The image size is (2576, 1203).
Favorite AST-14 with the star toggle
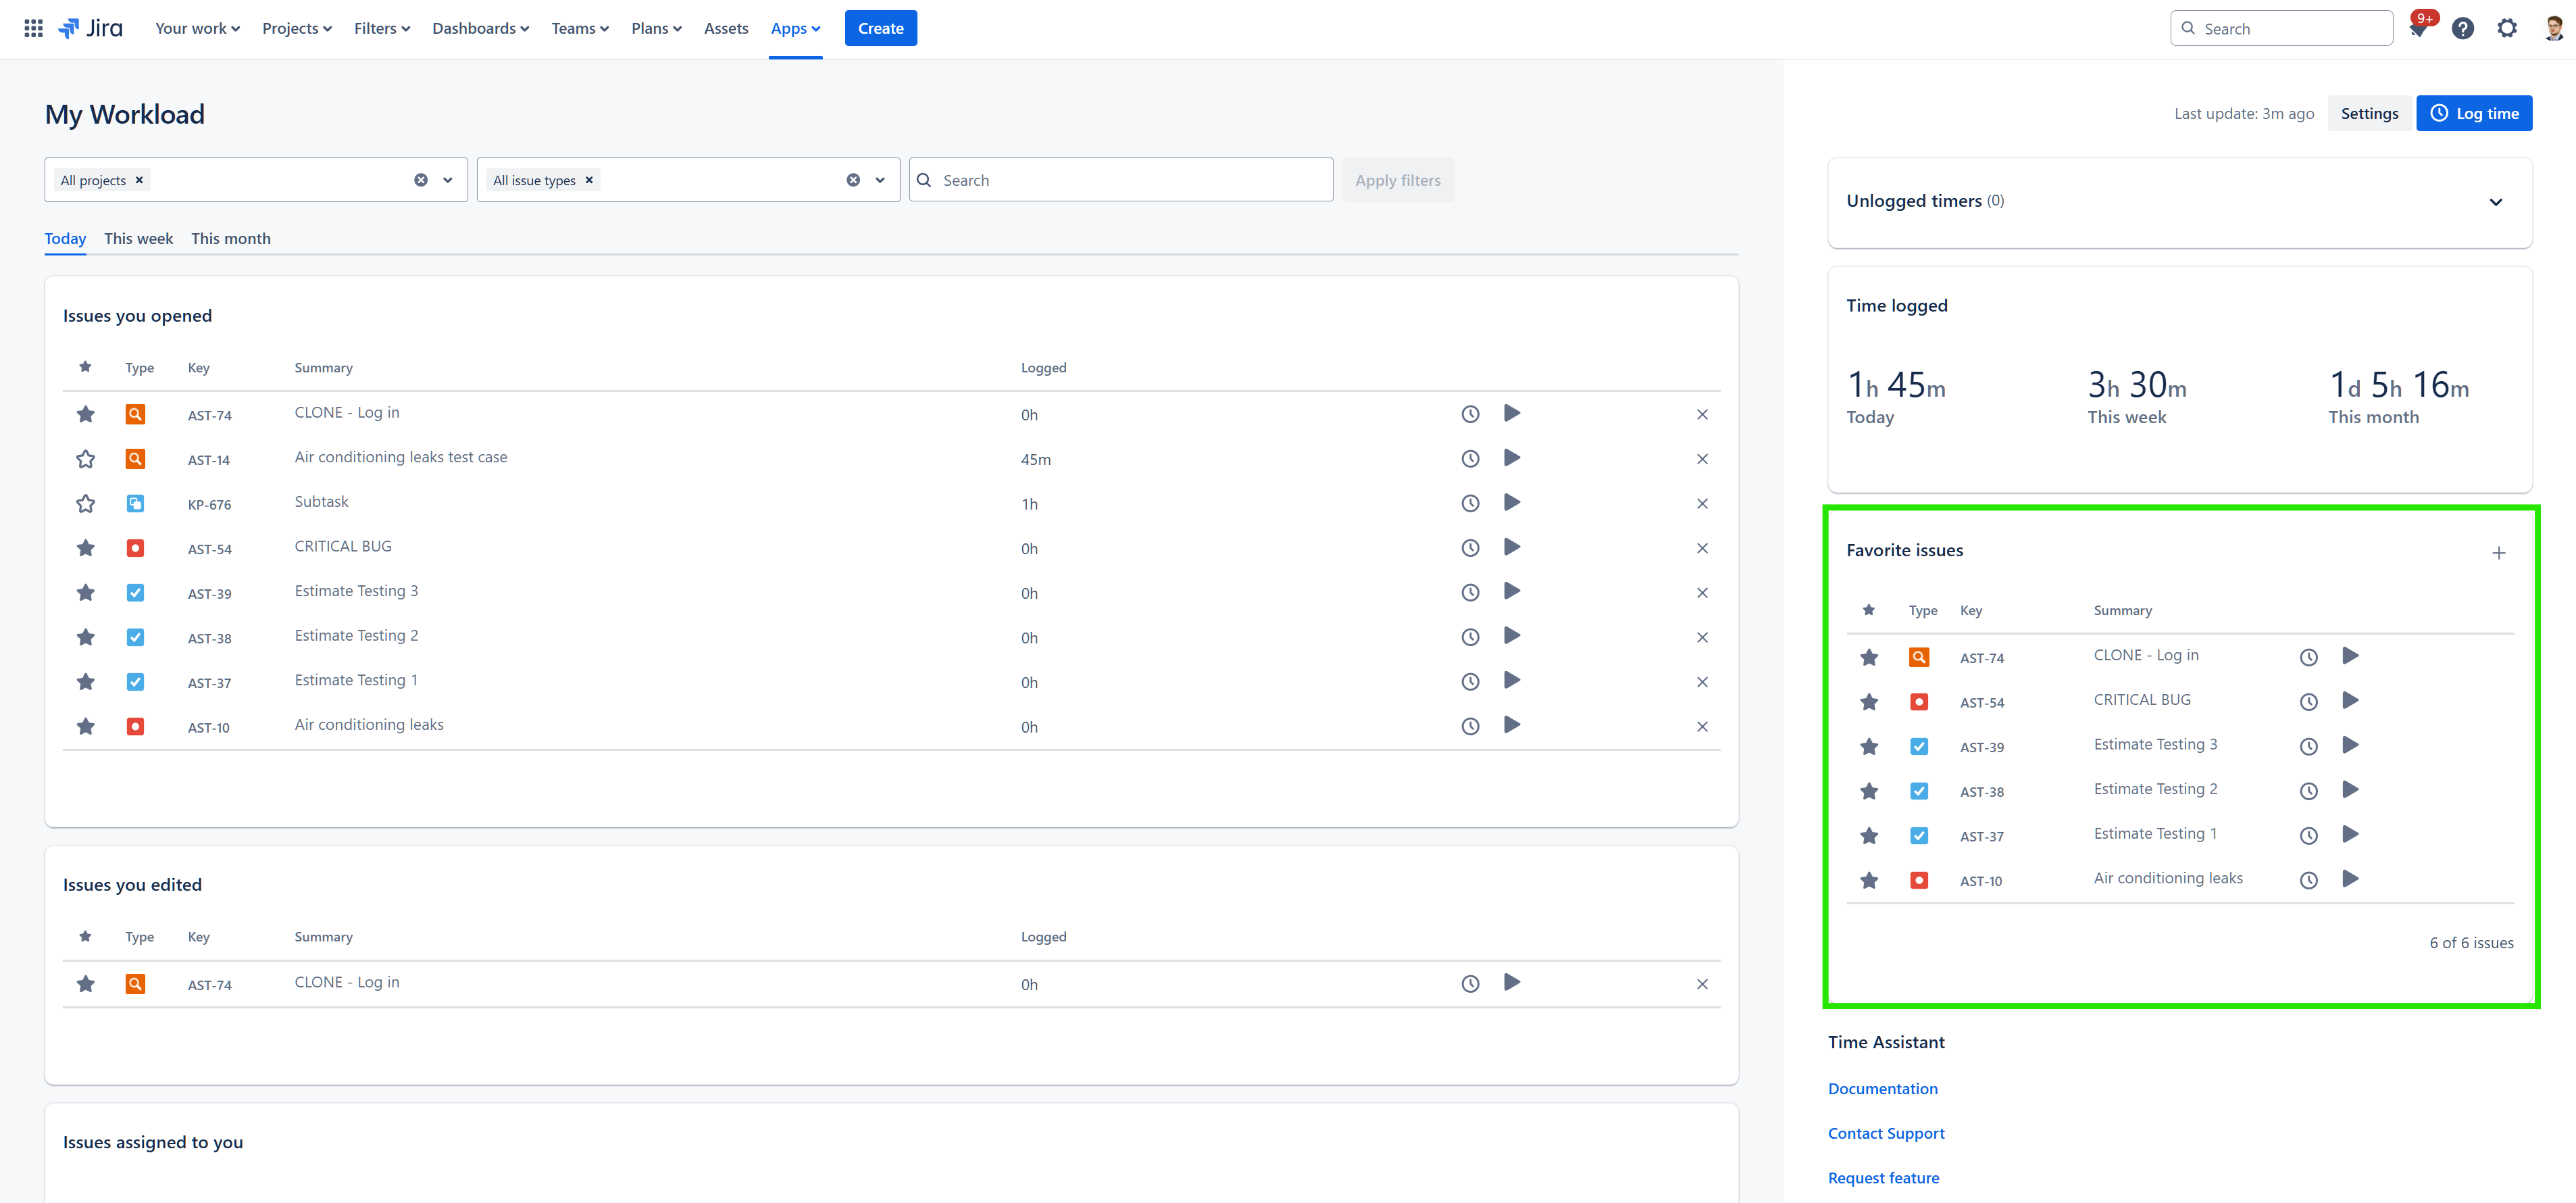click(x=85, y=459)
